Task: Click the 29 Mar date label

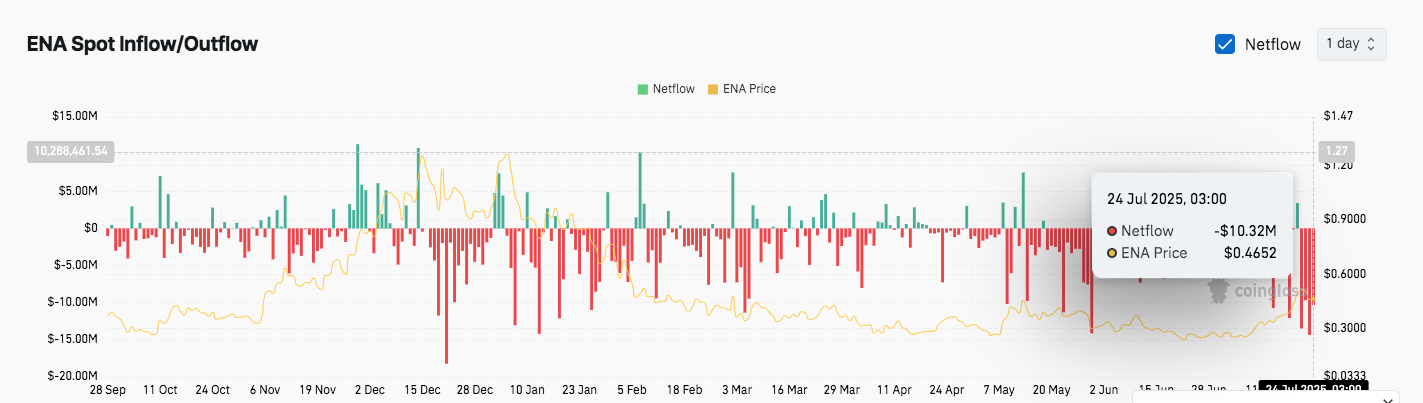Action: point(841,389)
